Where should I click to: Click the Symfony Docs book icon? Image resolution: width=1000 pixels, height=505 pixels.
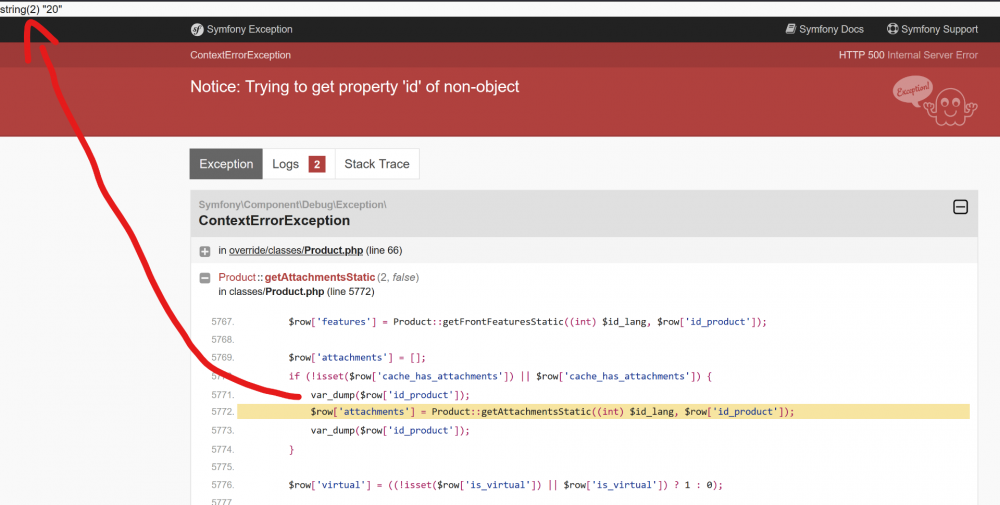point(791,29)
